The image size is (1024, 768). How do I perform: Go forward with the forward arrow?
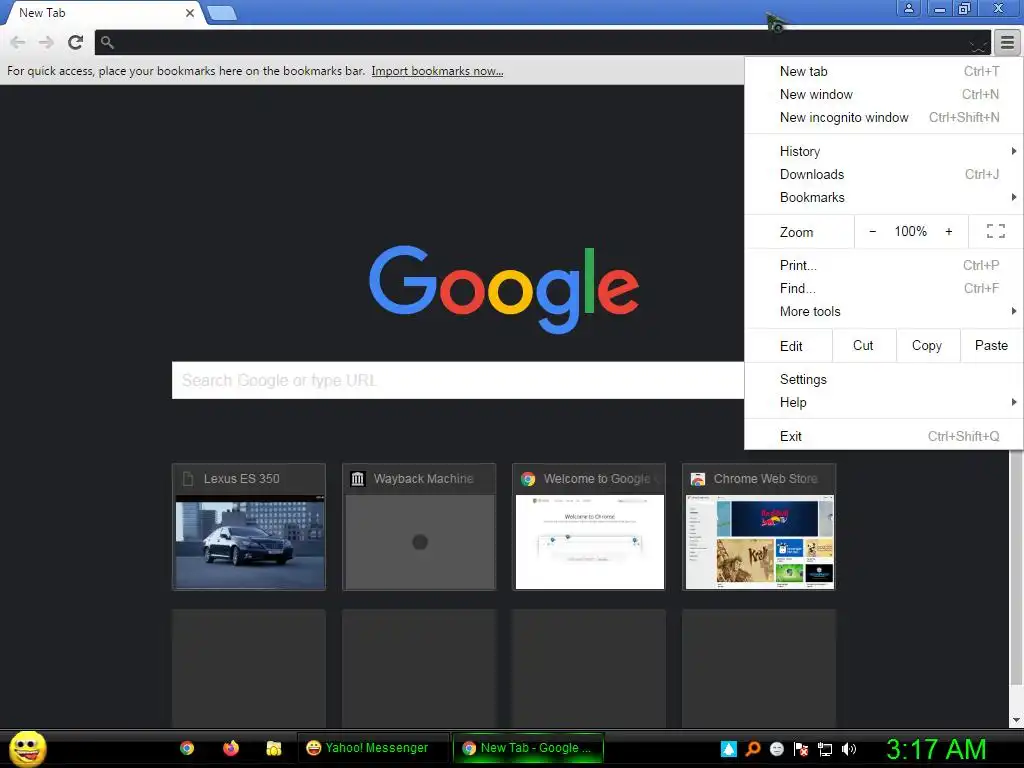pos(46,42)
